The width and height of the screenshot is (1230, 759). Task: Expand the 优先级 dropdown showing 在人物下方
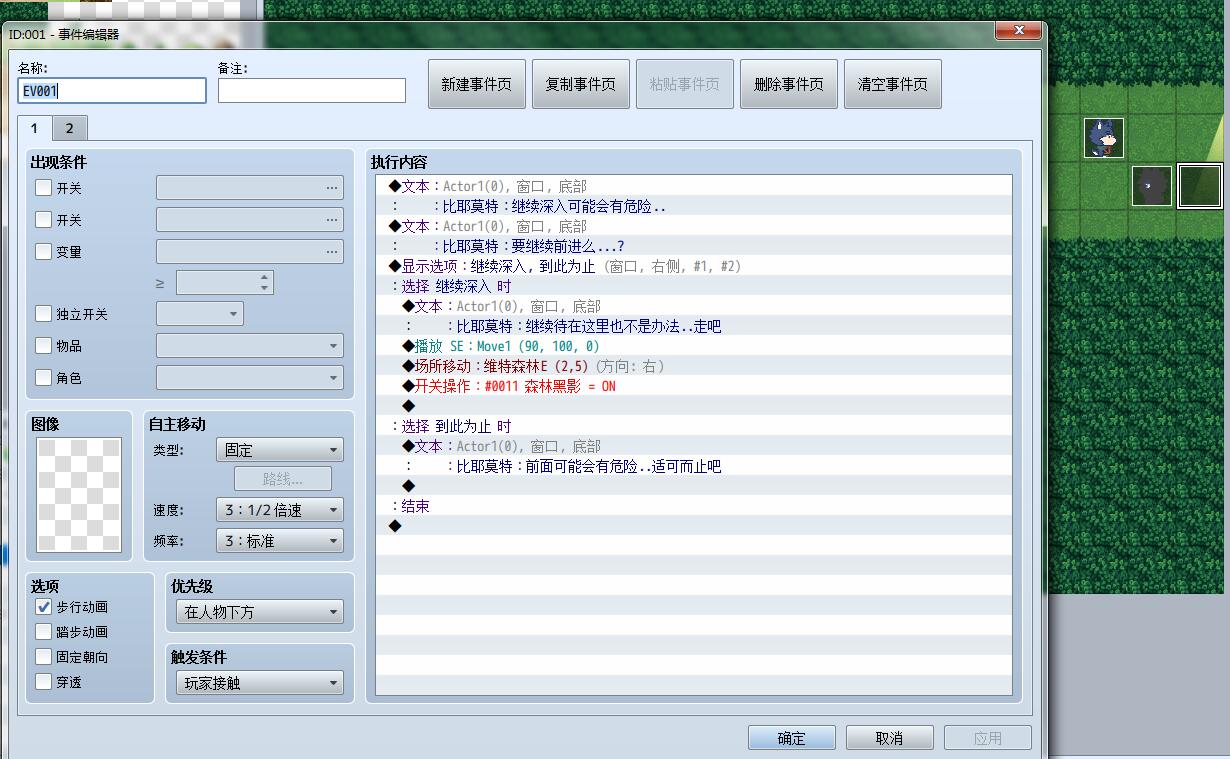260,612
